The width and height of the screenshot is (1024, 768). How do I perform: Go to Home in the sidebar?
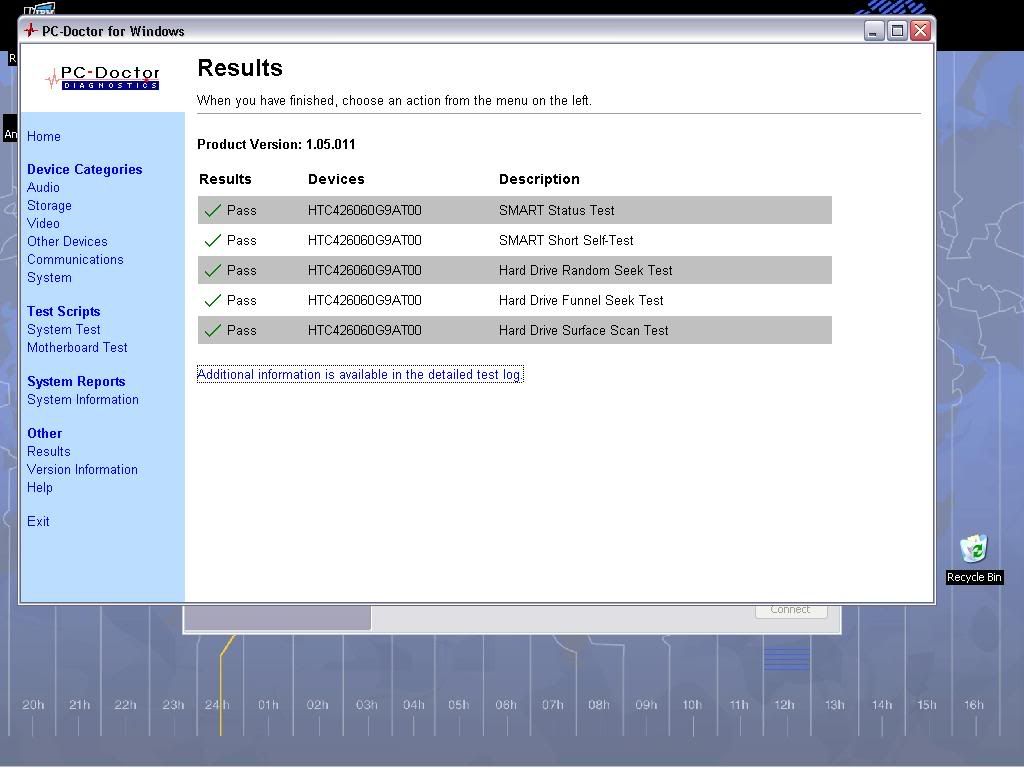point(44,137)
